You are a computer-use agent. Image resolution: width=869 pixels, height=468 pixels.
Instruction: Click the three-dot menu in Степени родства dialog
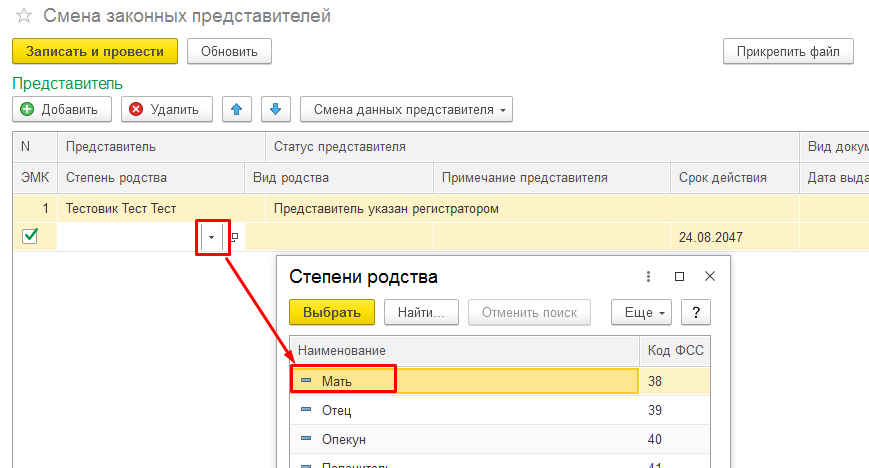[648, 276]
